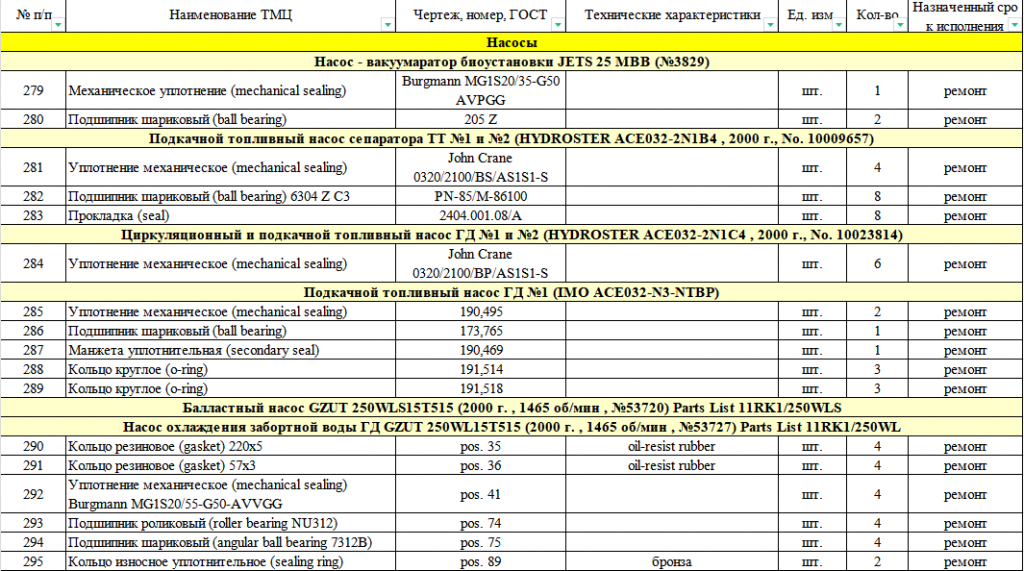Open the Ед. изм column filter dropdown
This screenshot has height=571, width=1024.
point(837,25)
